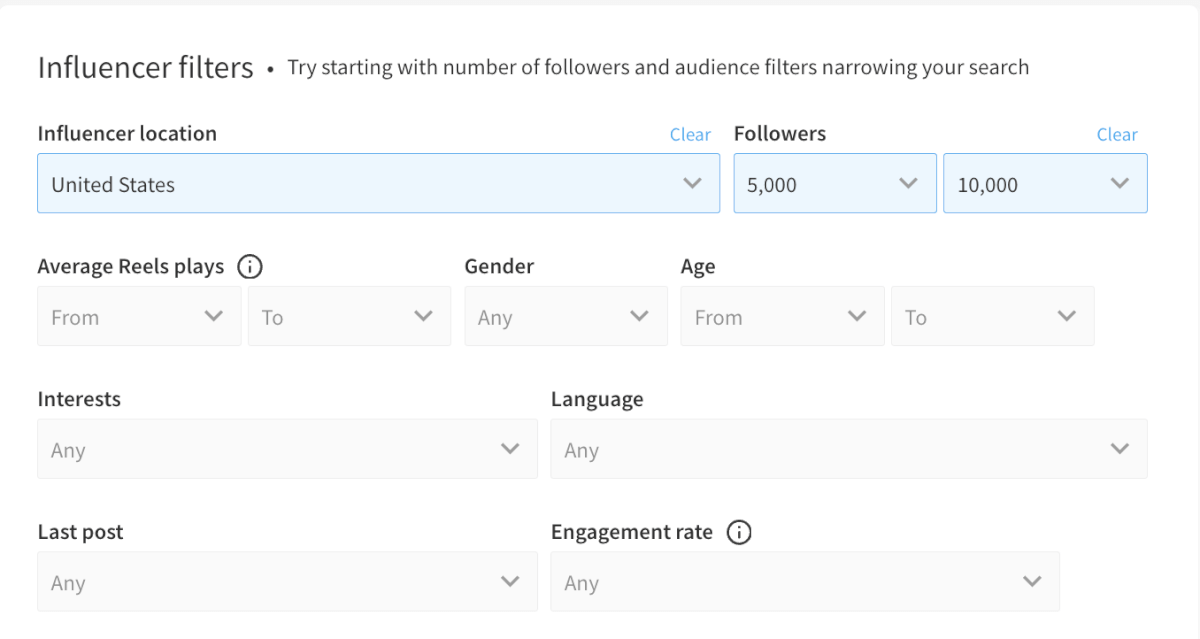Screen dimensions: 1200x639
Task: Click the chevron on the Influencer location field
Action: [692, 183]
